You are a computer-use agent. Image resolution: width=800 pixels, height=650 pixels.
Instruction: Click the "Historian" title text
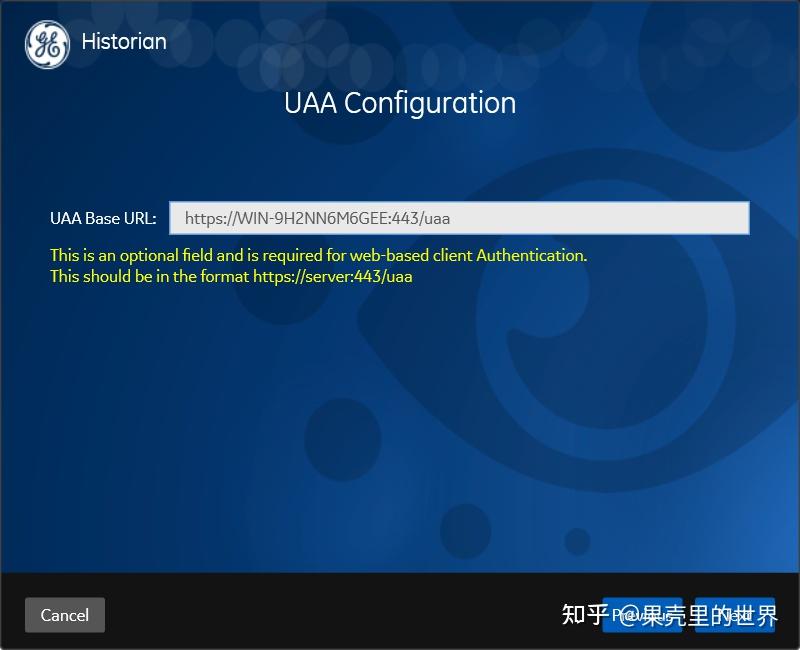coord(124,41)
